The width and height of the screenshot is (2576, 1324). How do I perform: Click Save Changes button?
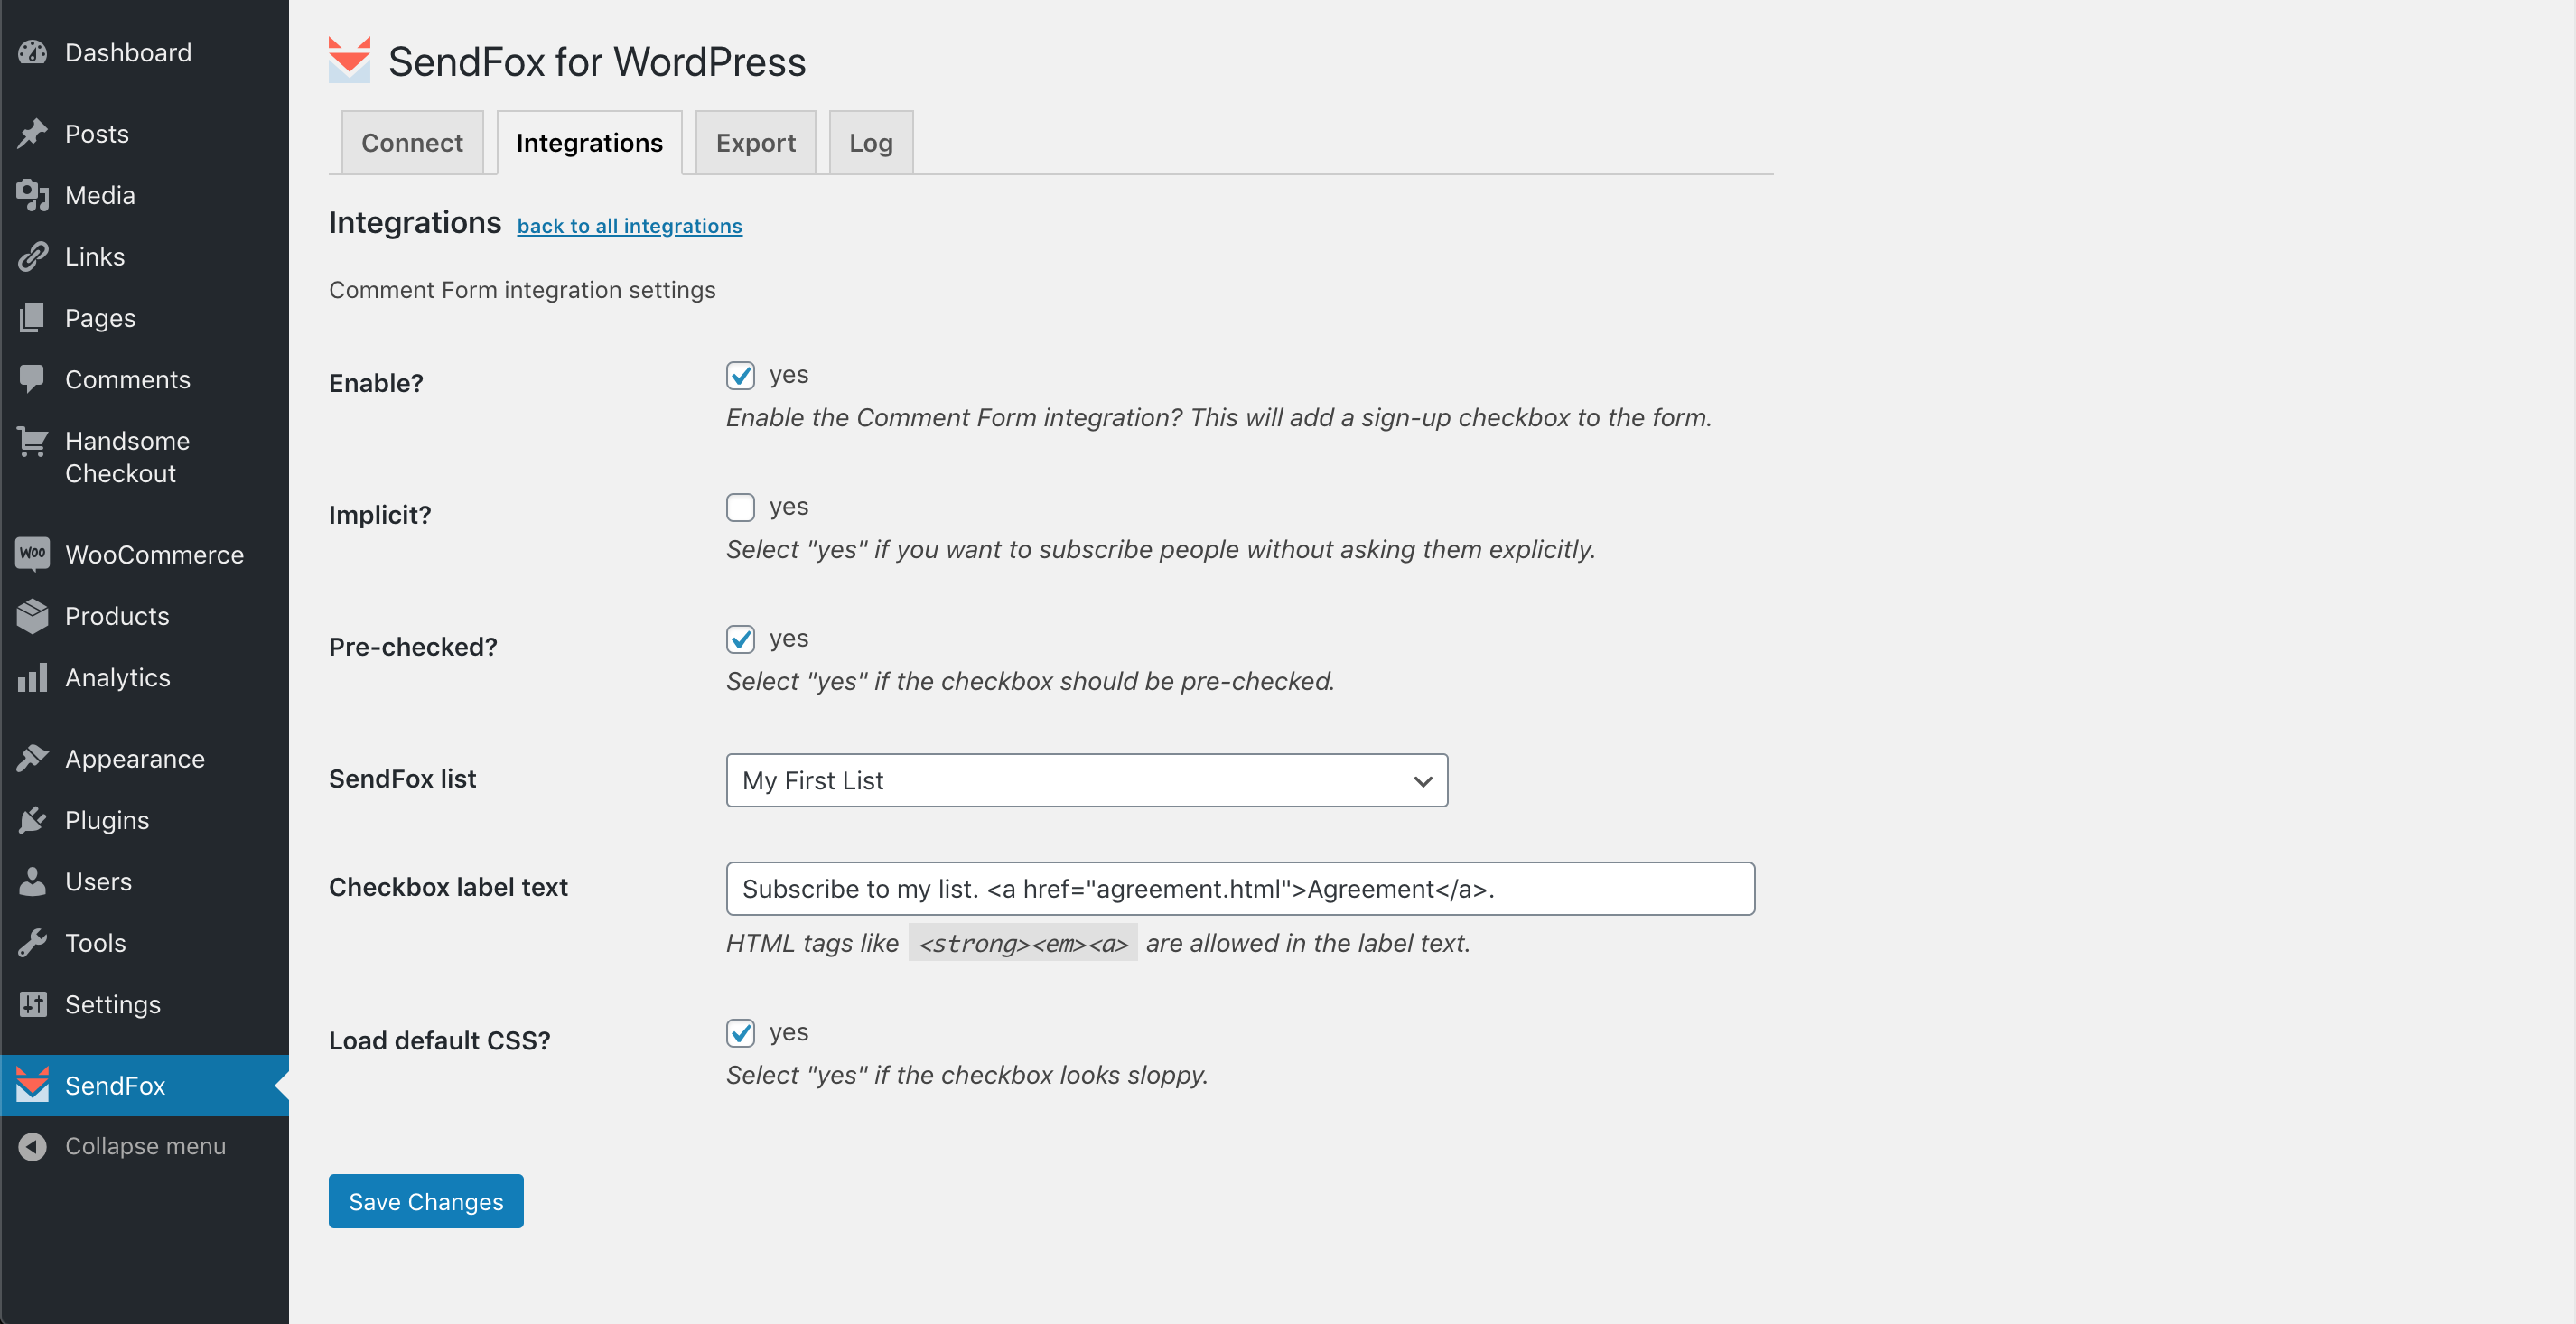[425, 1200]
